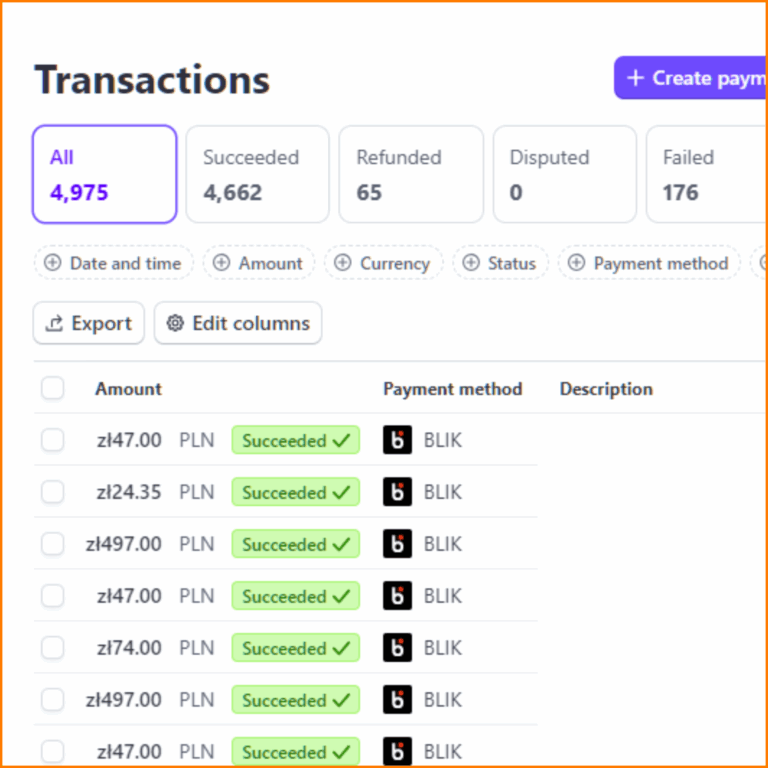The height and width of the screenshot is (768, 768).
Task: Click Succeeded badge on zł74.00 row
Action: (x=296, y=648)
